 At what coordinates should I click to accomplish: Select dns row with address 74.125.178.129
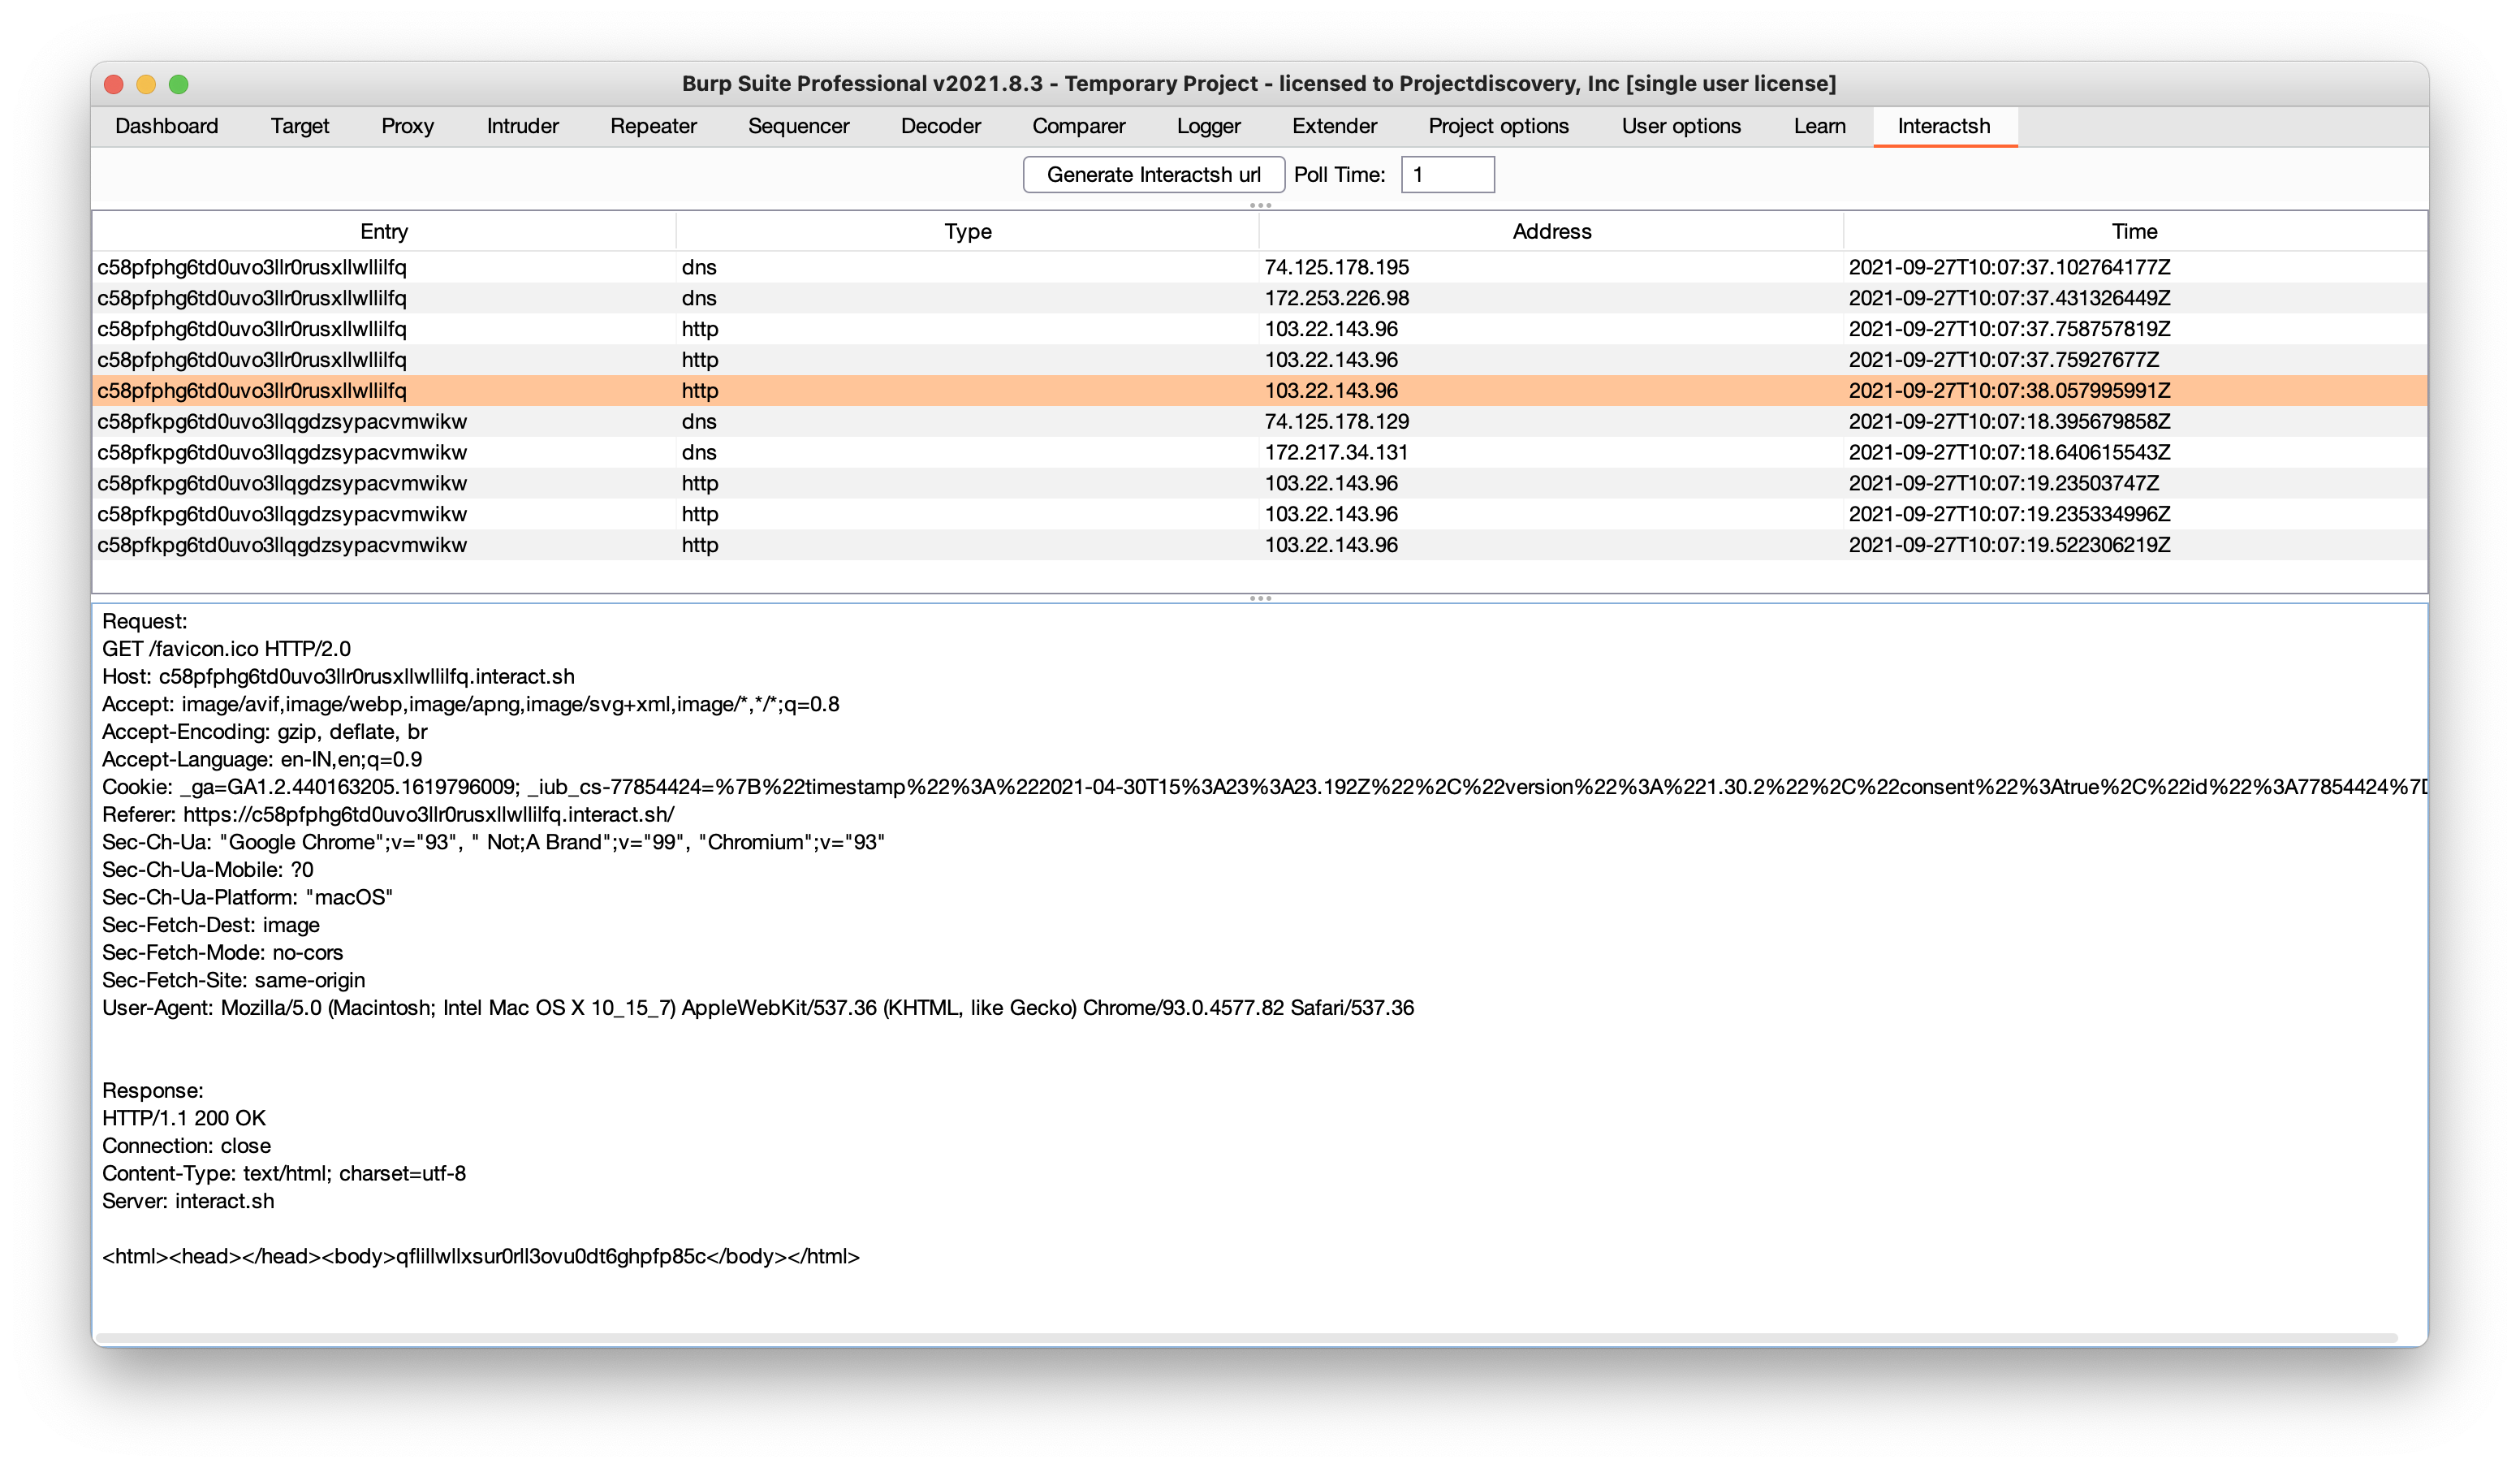1260,422
